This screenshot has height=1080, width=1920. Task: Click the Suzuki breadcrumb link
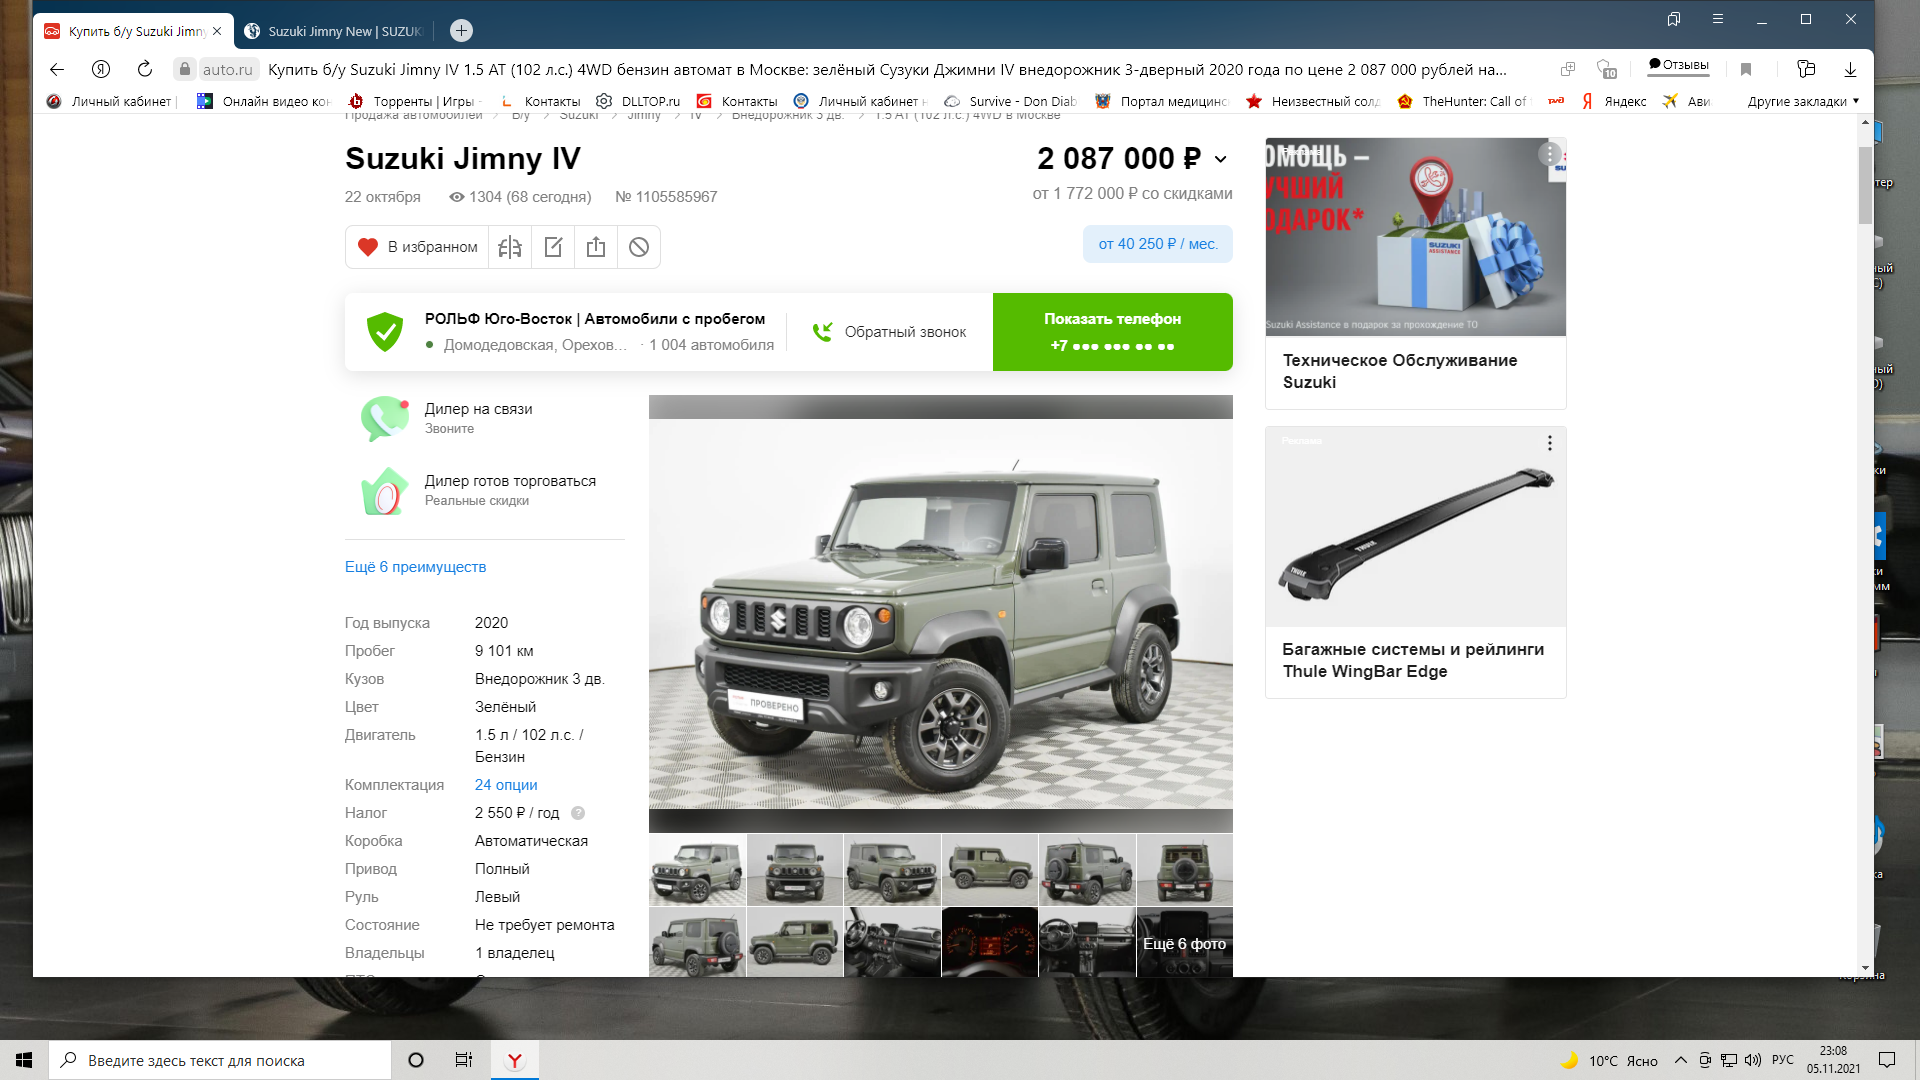click(579, 116)
